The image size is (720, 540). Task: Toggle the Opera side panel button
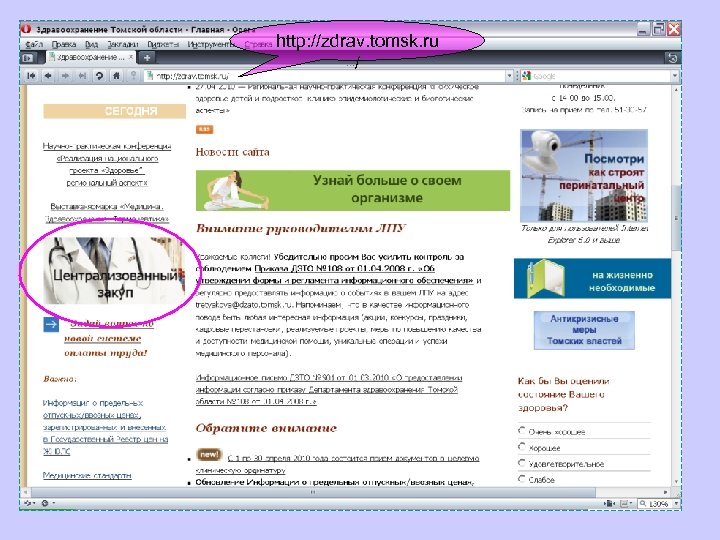[28, 58]
